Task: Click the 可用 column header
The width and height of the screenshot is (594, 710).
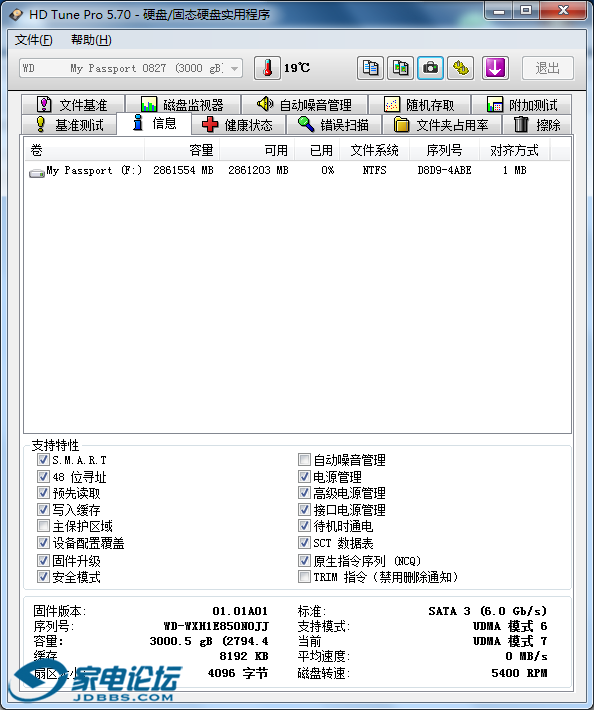Action: (x=257, y=150)
